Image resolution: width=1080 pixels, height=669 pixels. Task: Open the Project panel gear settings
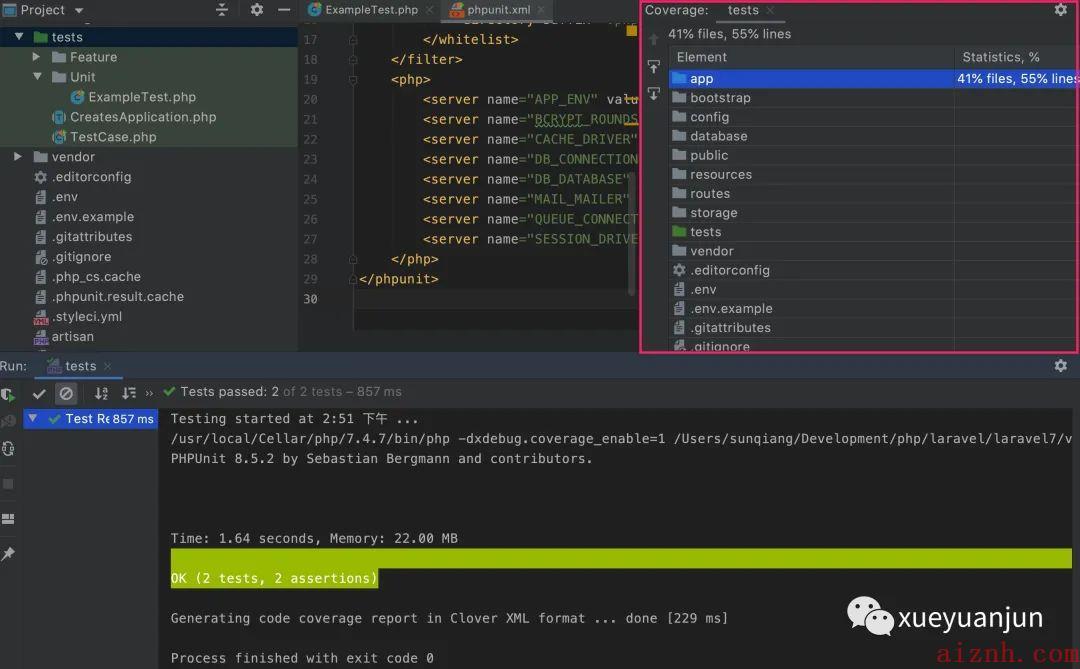point(257,10)
